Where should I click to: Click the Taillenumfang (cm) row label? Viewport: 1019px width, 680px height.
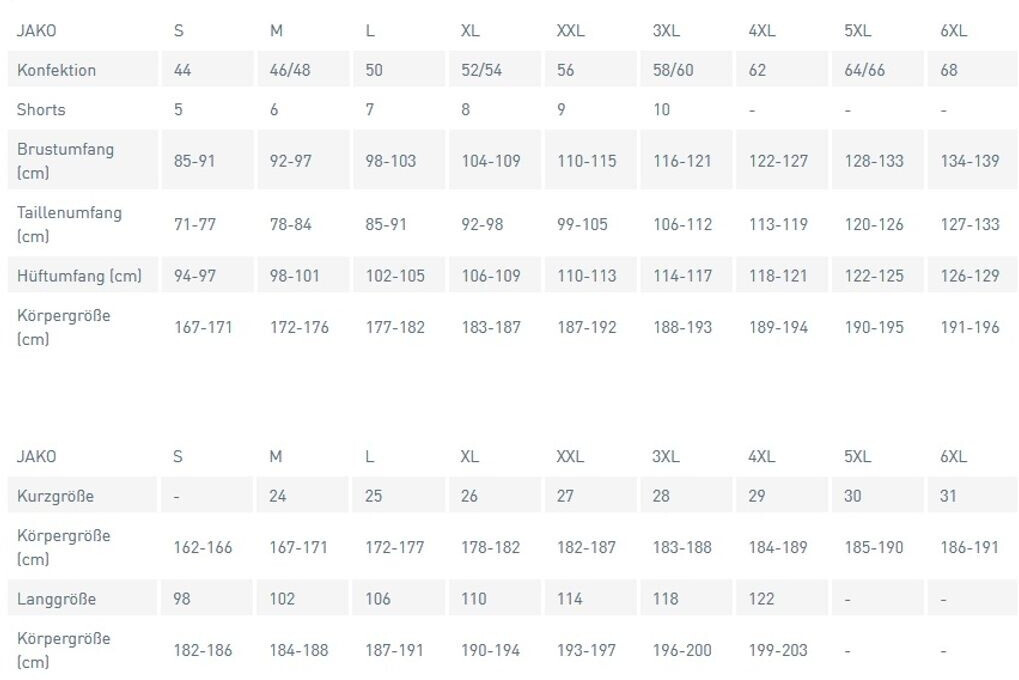point(69,224)
